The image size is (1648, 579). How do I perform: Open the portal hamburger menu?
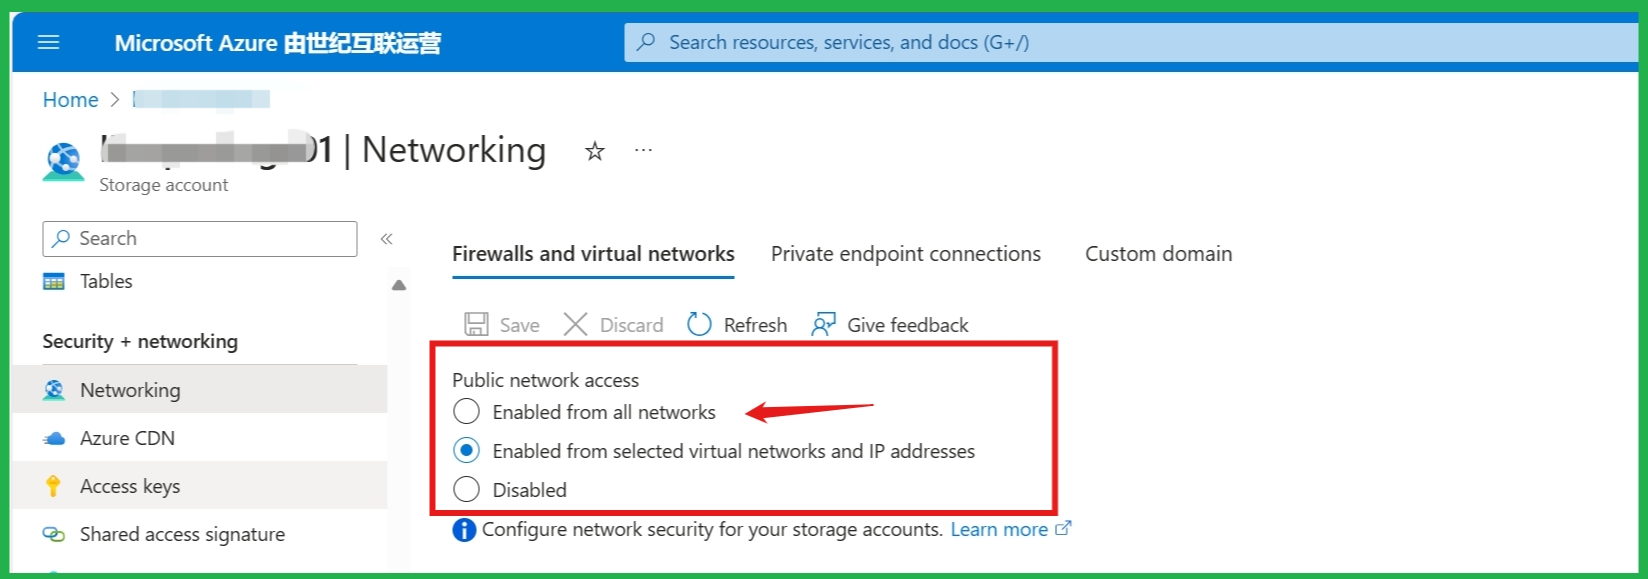click(x=48, y=43)
